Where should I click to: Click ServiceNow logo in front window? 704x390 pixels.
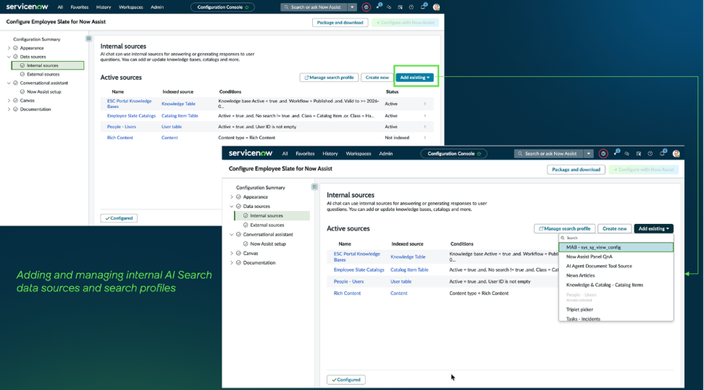pyautogui.click(x=251, y=153)
